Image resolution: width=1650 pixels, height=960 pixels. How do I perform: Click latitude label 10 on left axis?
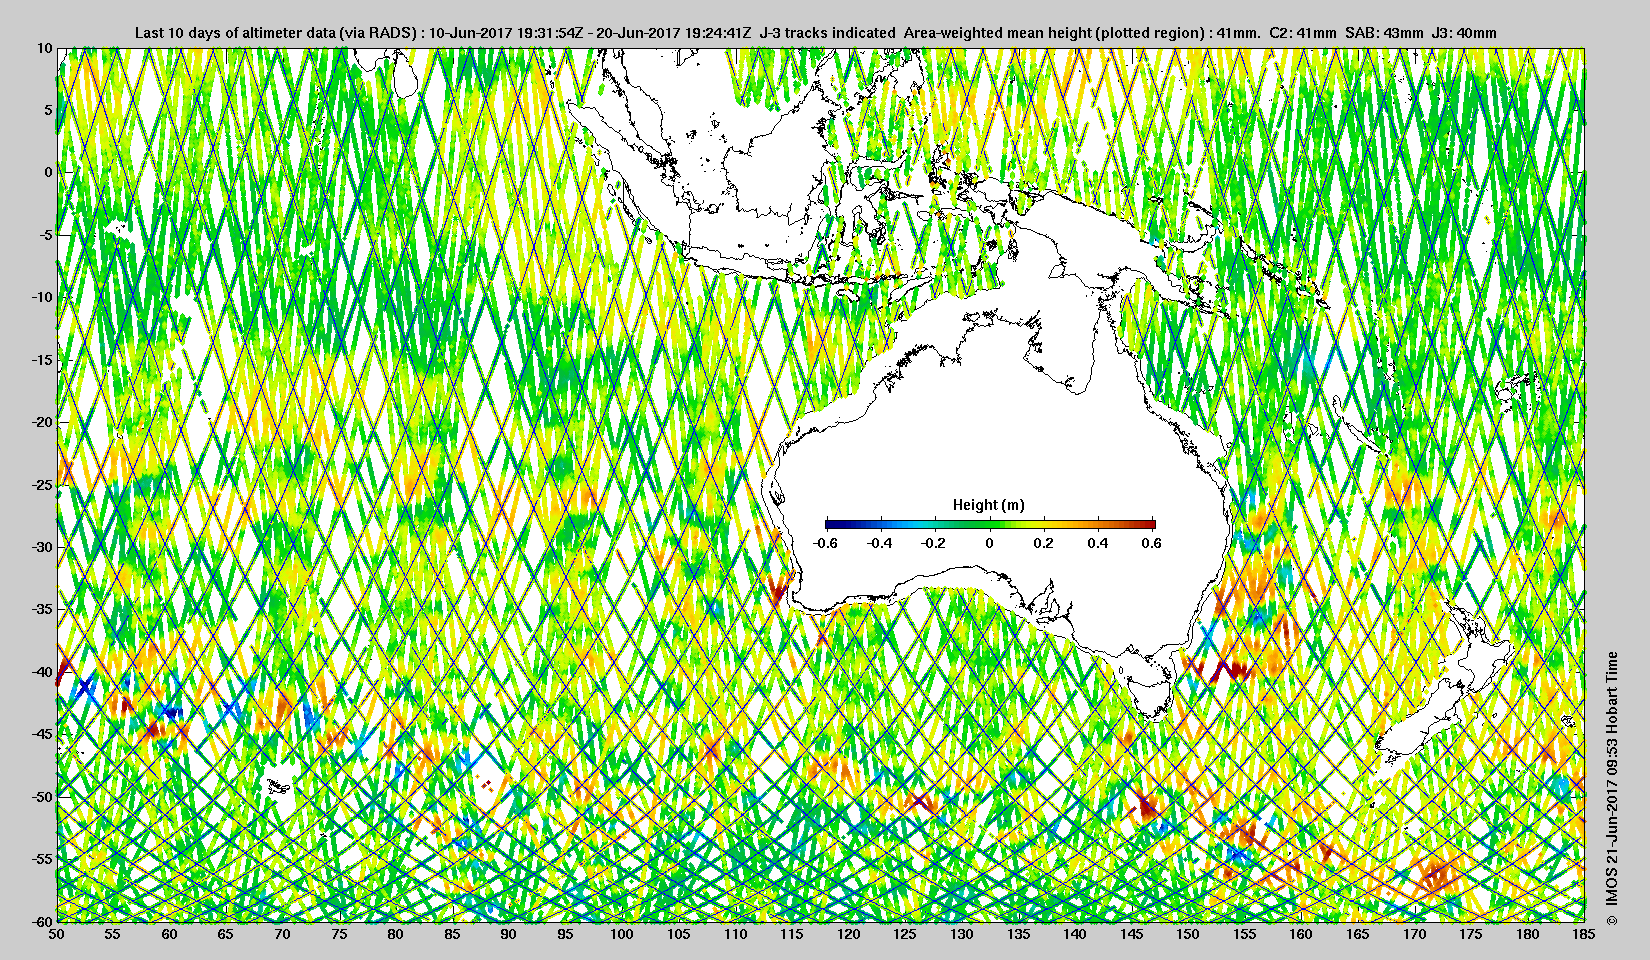coord(44,48)
